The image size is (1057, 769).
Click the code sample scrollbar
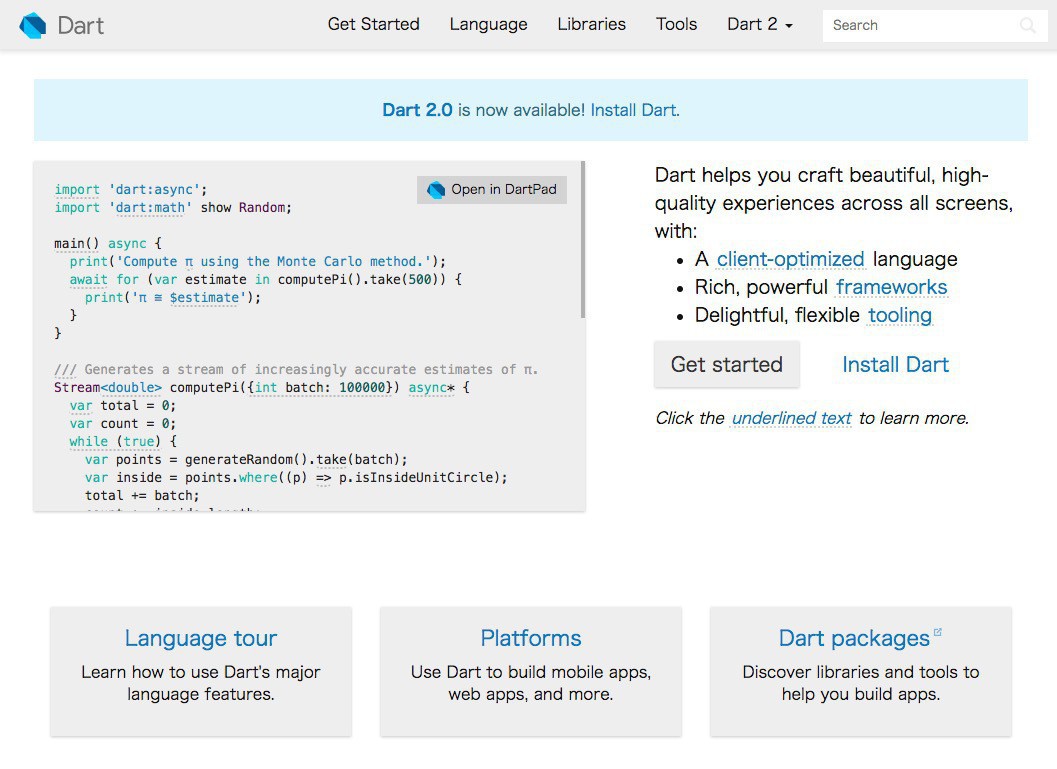point(582,240)
